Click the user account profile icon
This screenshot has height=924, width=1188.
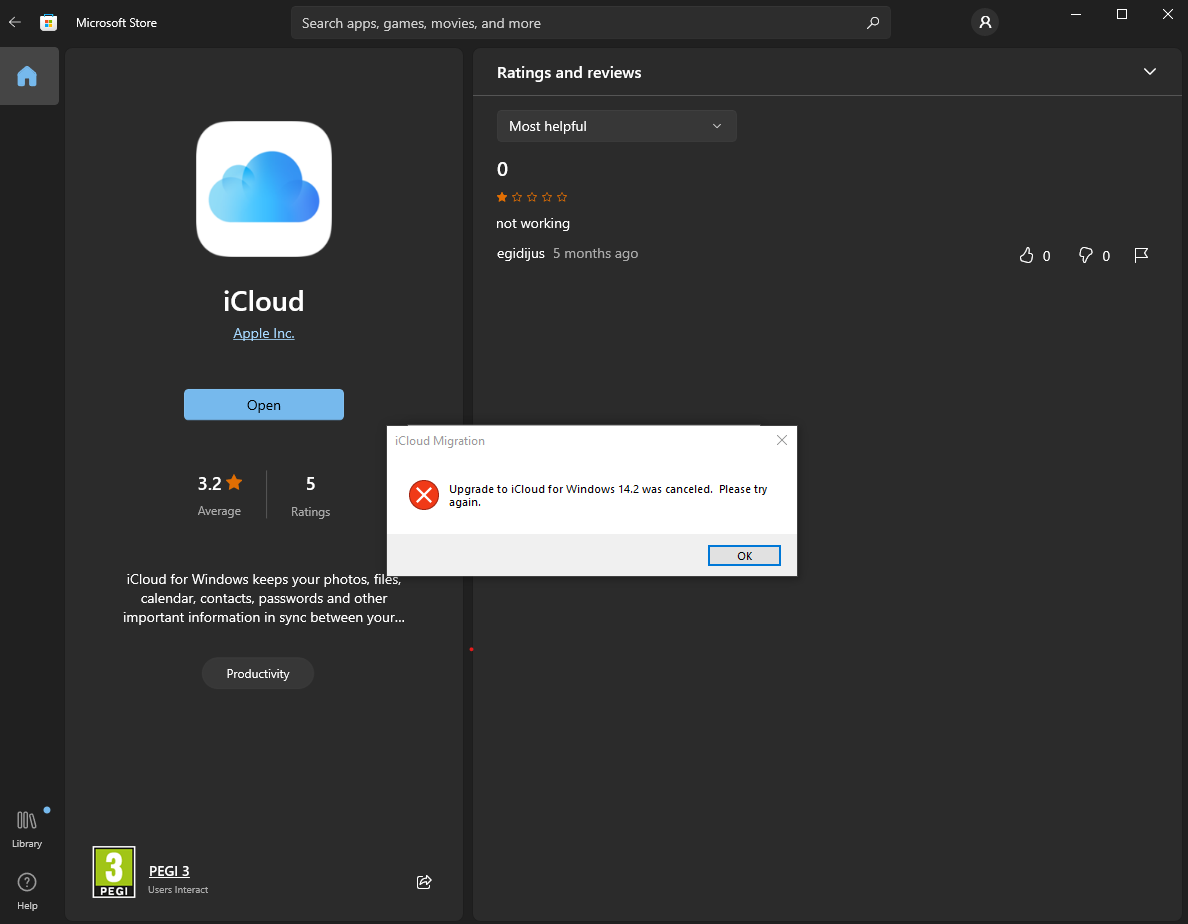(984, 22)
